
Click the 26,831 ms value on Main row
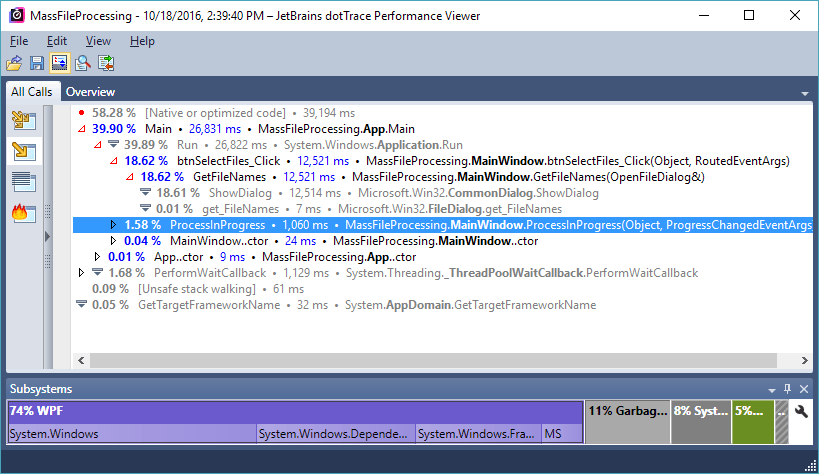(x=215, y=129)
